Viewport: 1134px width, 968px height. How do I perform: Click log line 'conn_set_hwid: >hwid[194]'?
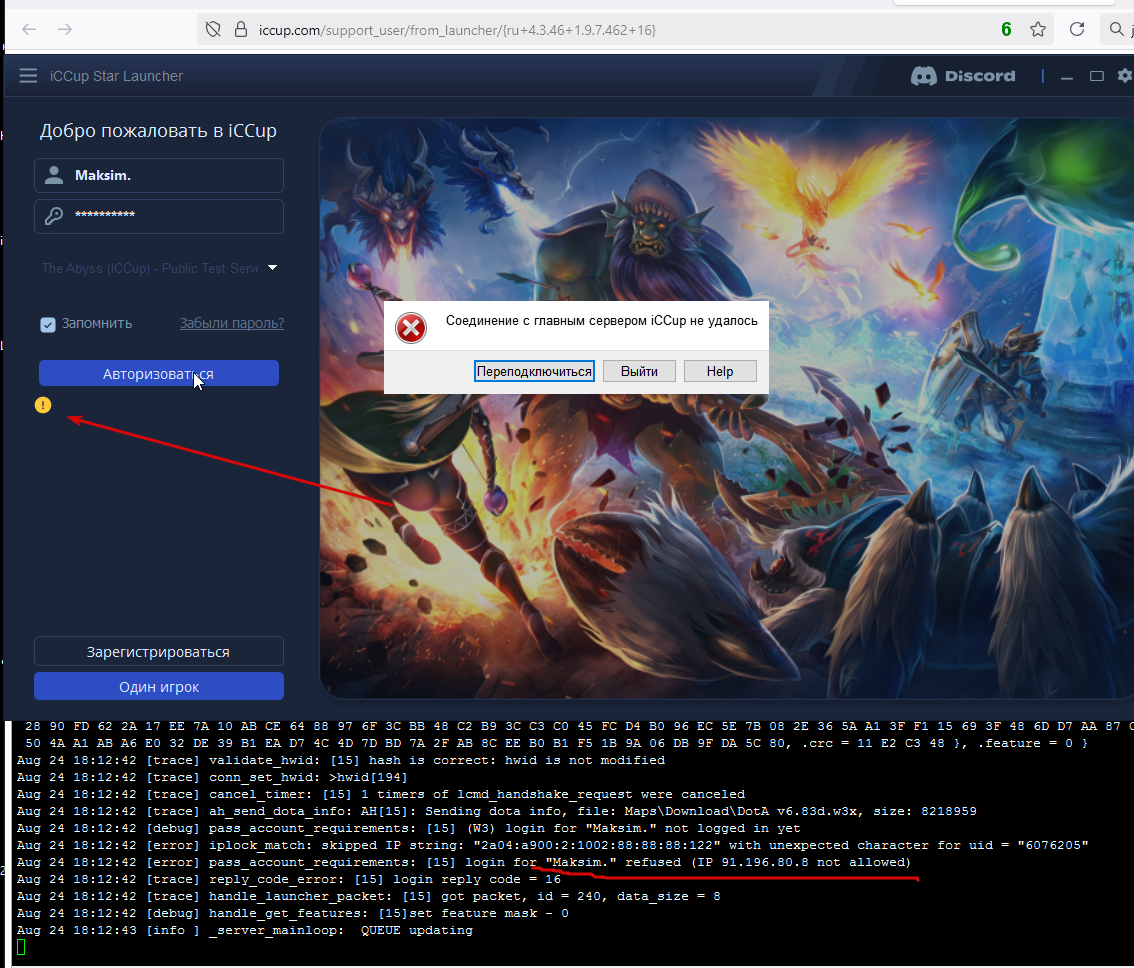point(212,778)
